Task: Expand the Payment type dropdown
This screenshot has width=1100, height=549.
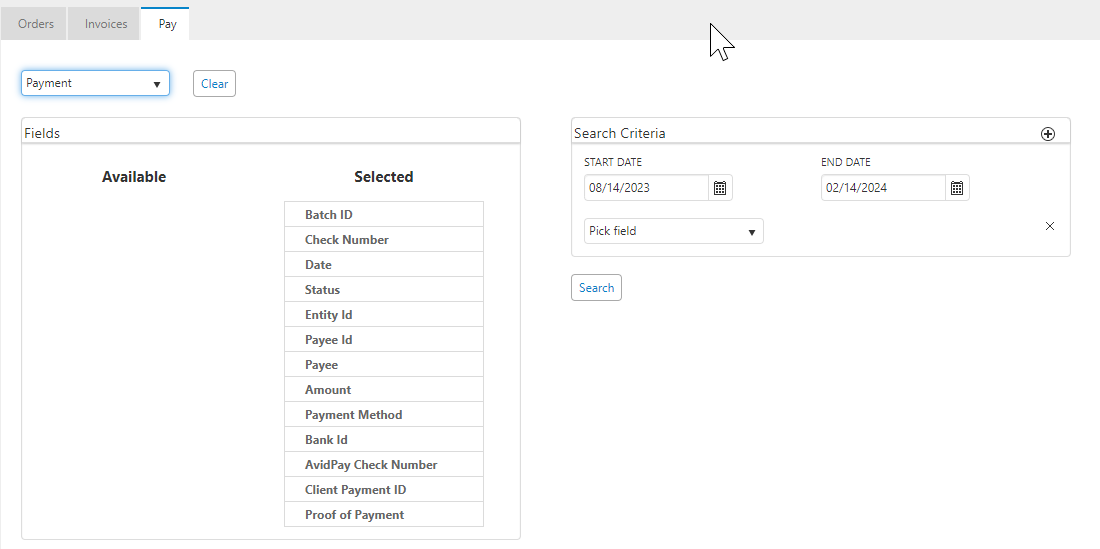Action: click(x=95, y=84)
